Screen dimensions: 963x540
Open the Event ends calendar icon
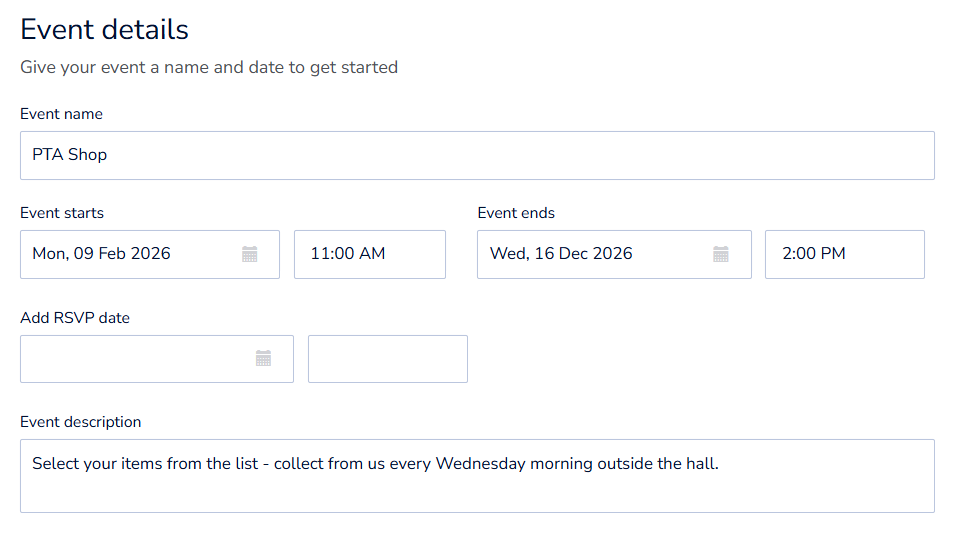[x=721, y=254]
